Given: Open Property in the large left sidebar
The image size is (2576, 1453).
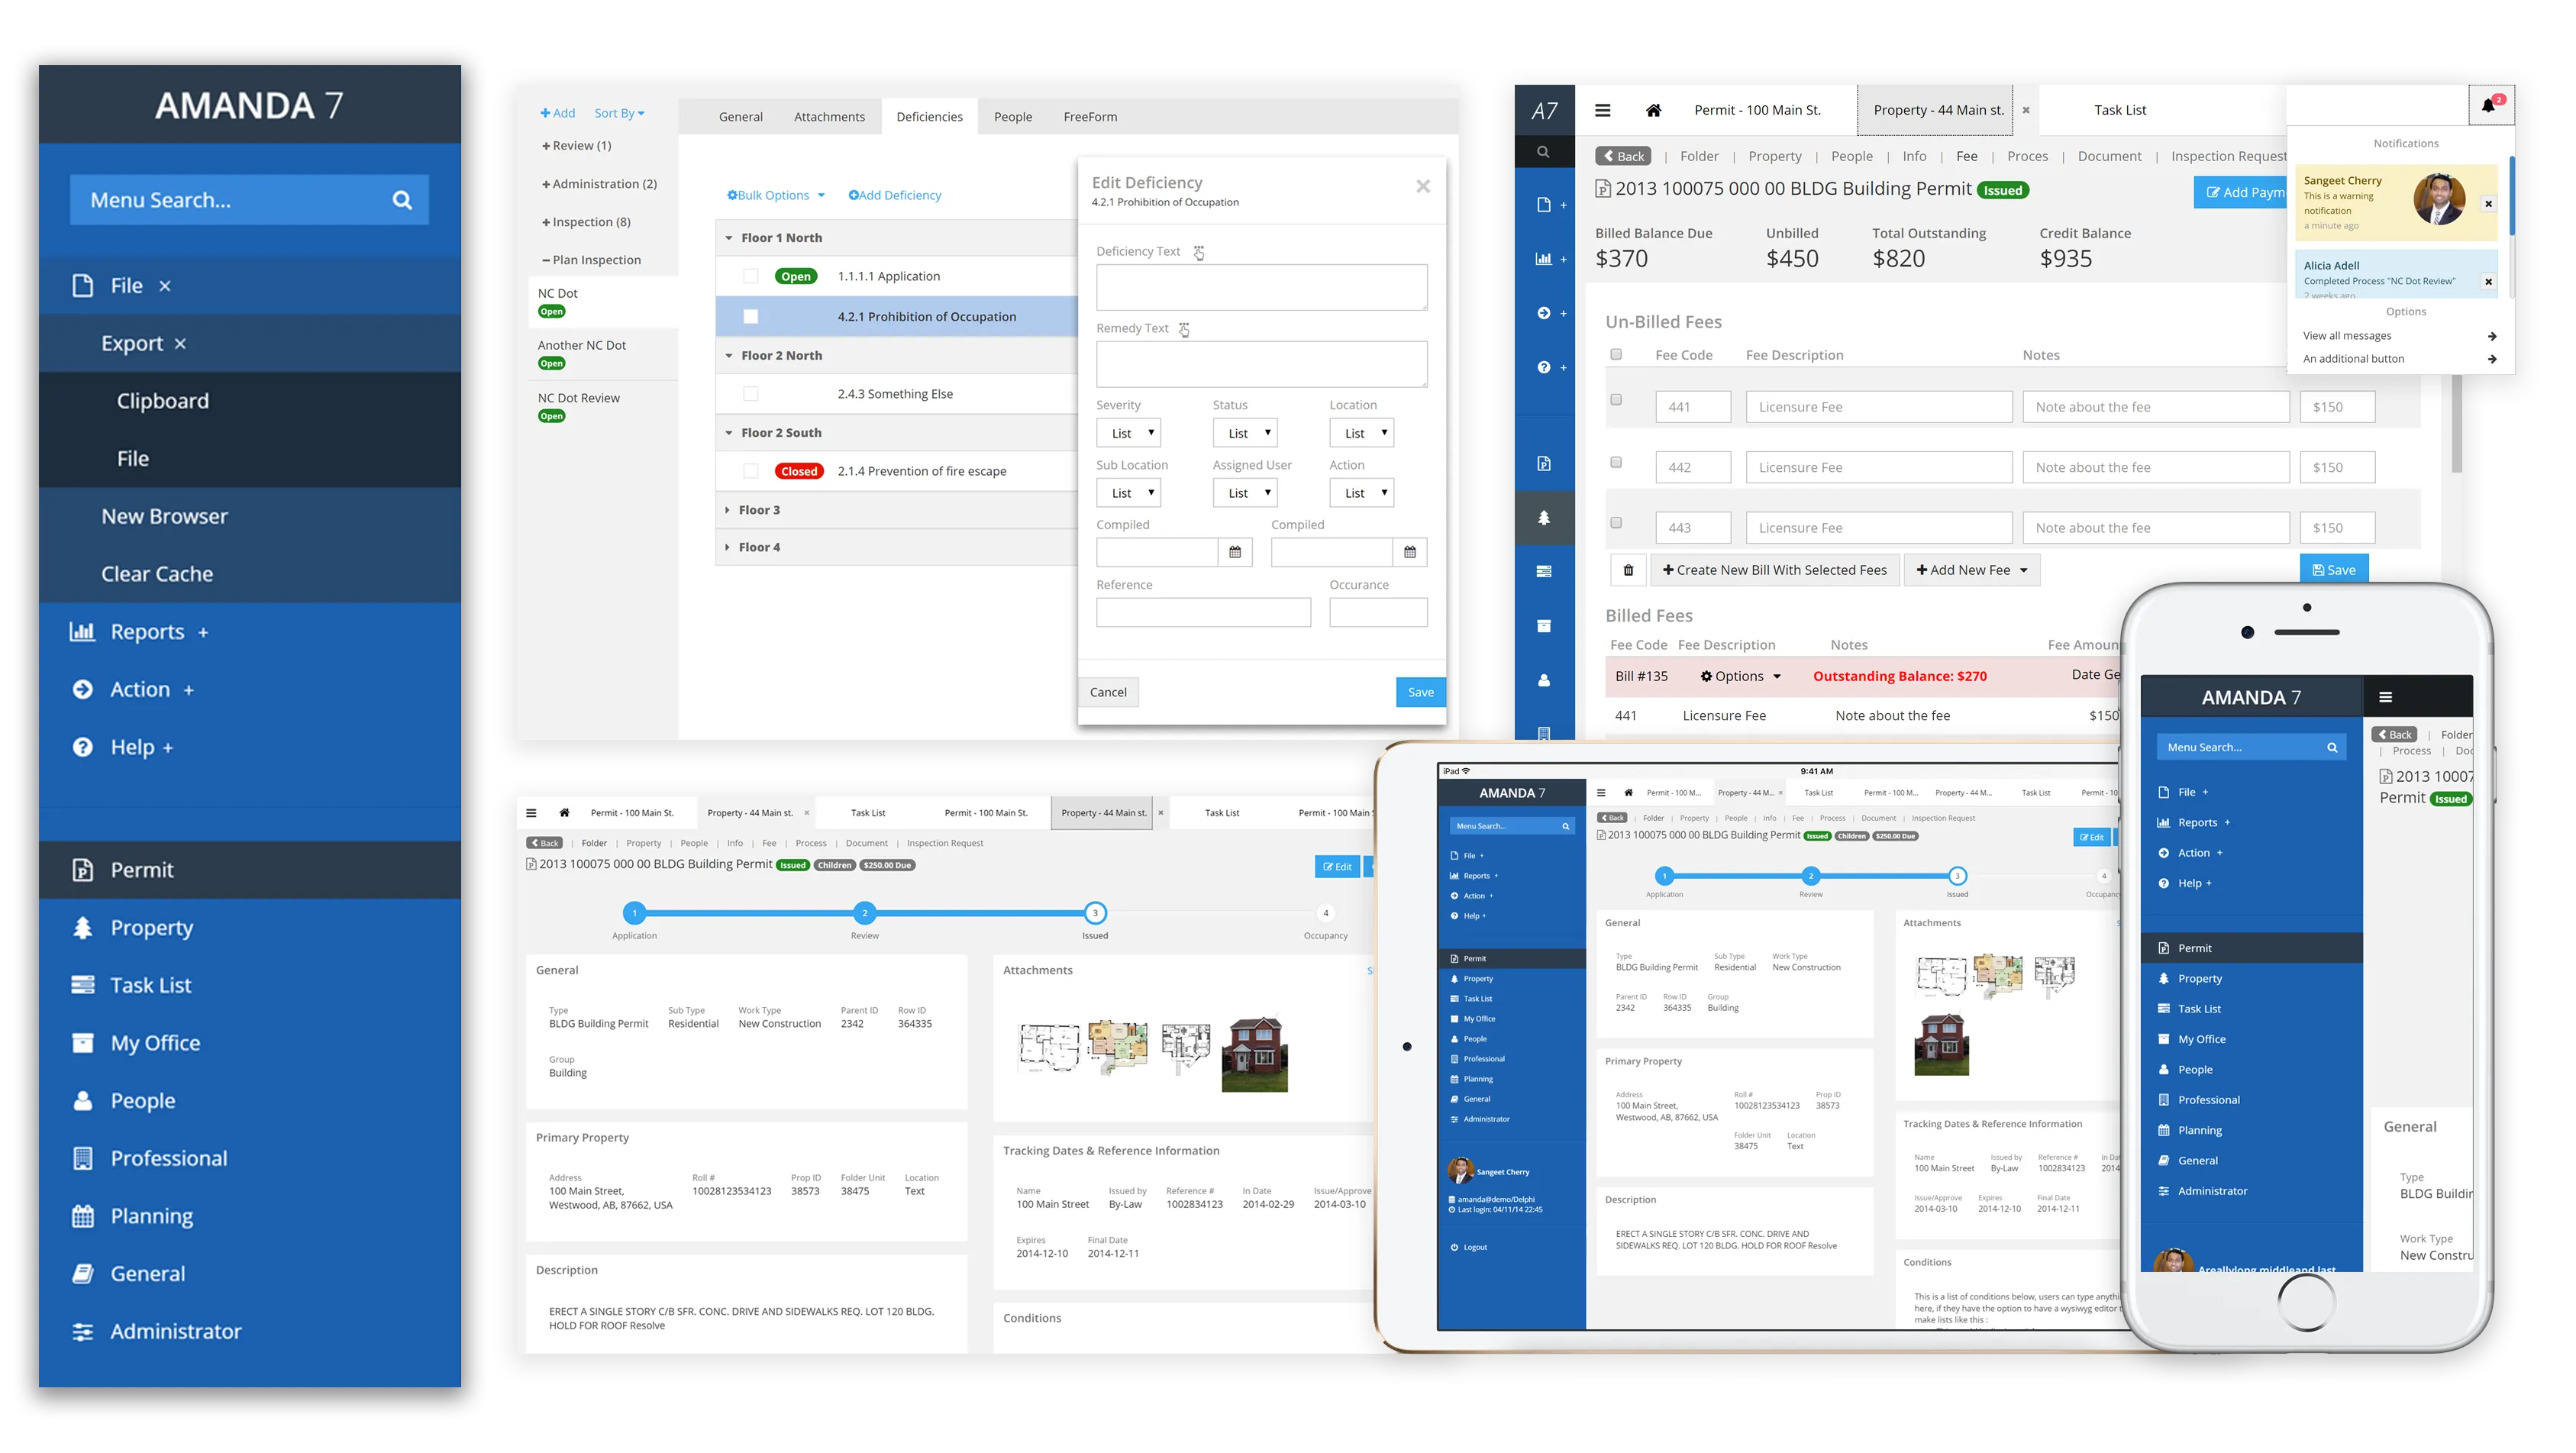Looking at the screenshot, I should point(250,928).
